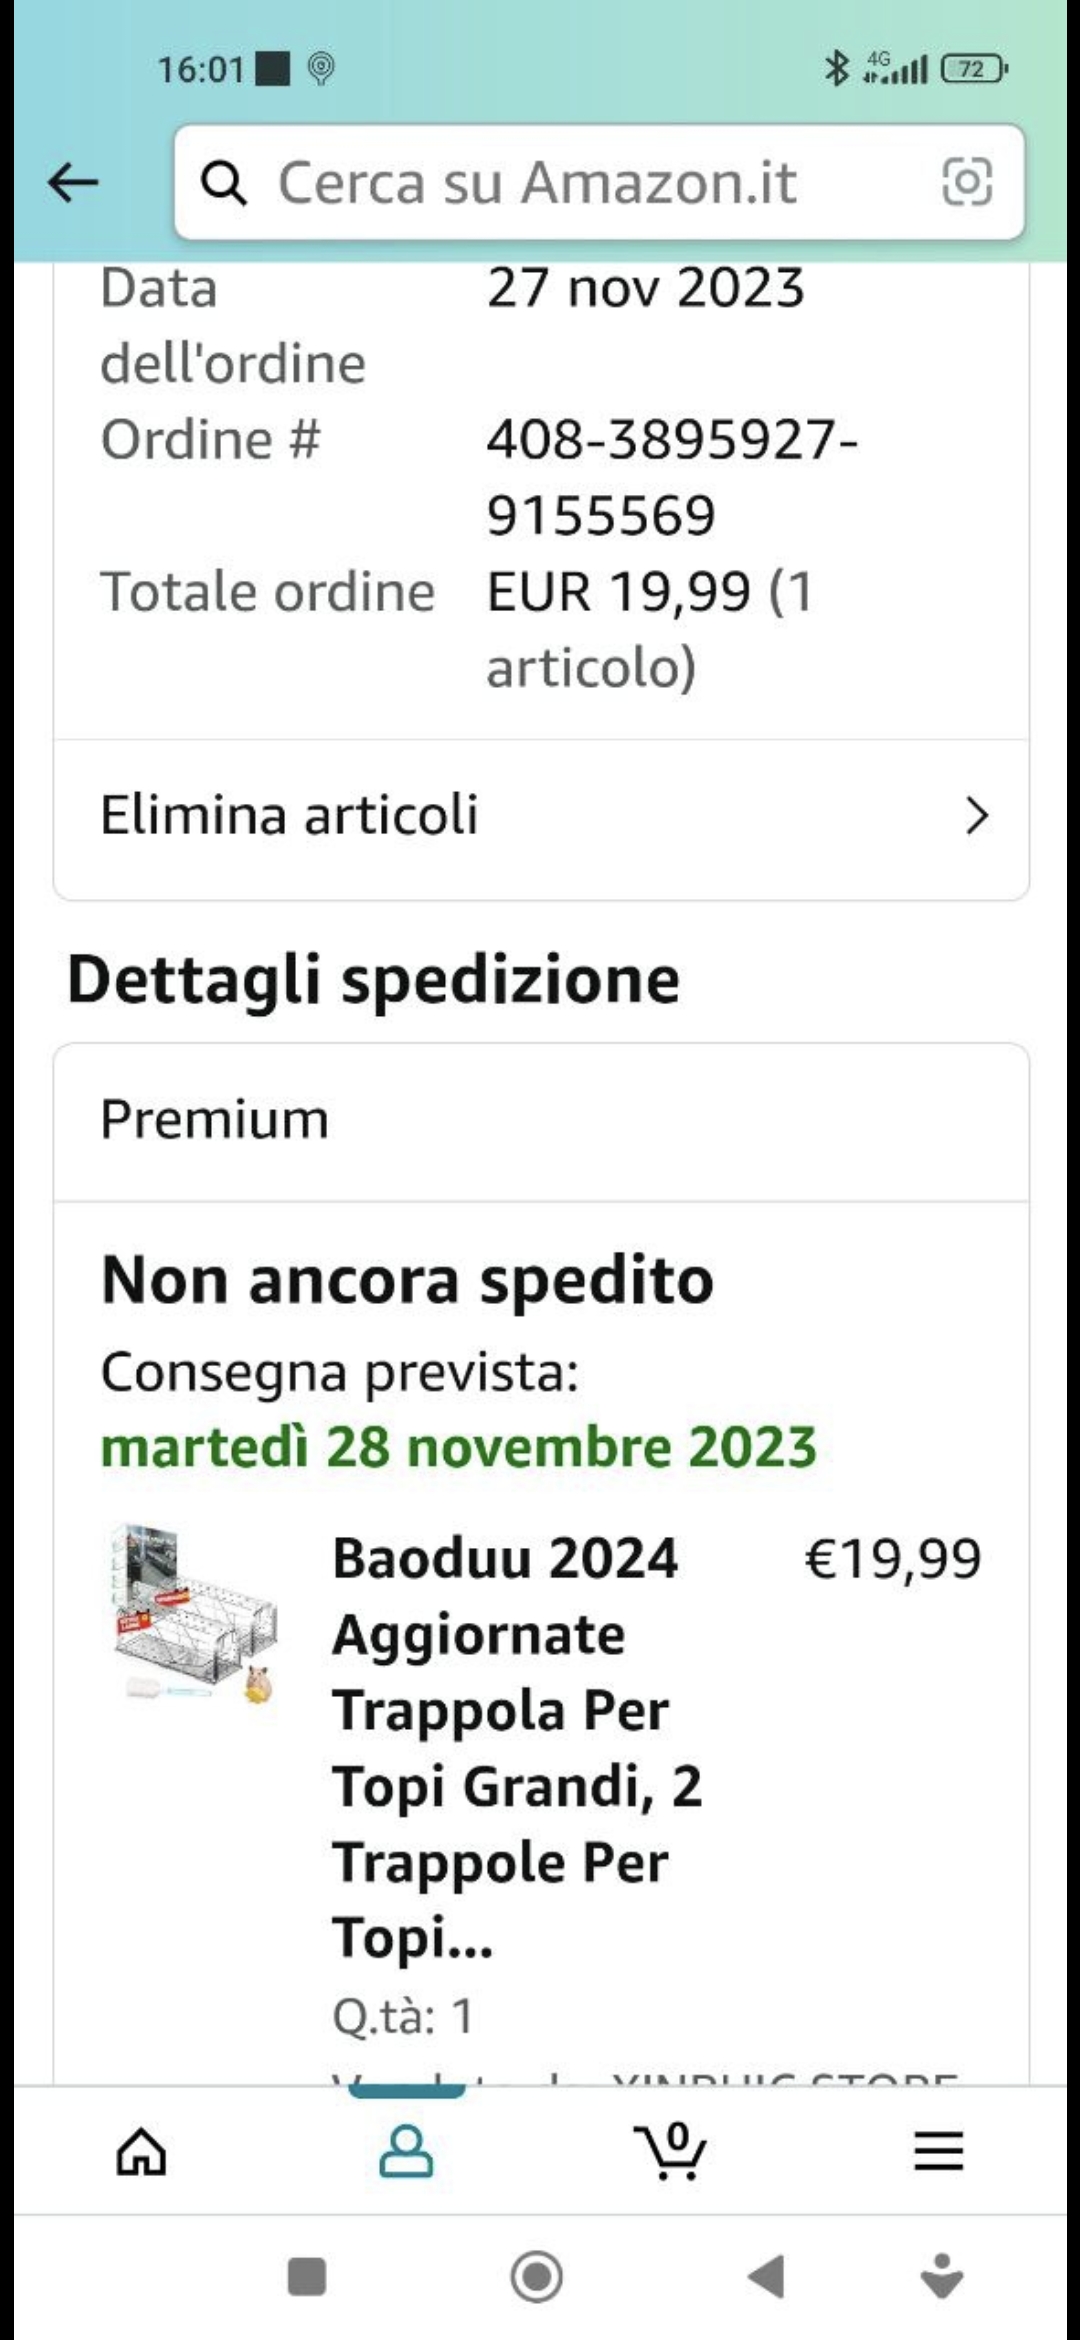Tap the Premium shipping label

(x=214, y=1119)
